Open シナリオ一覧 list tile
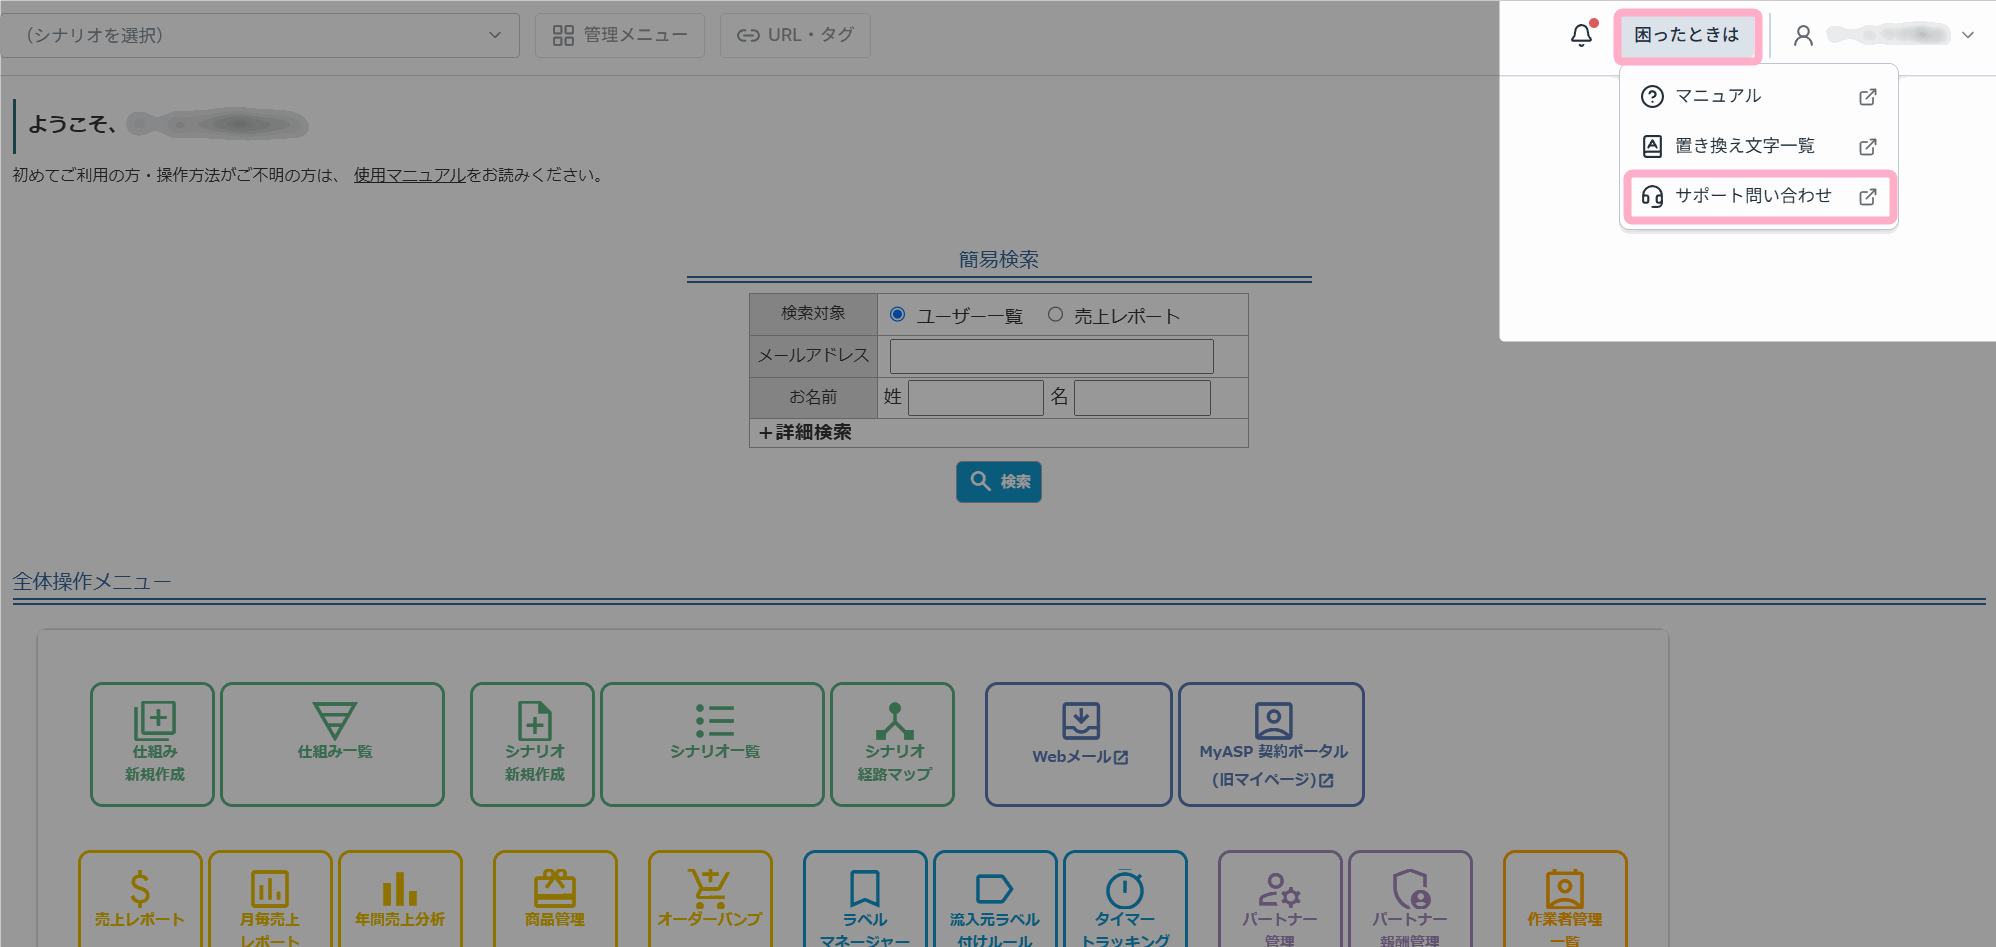1996x947 pixels. pos(713,744)
